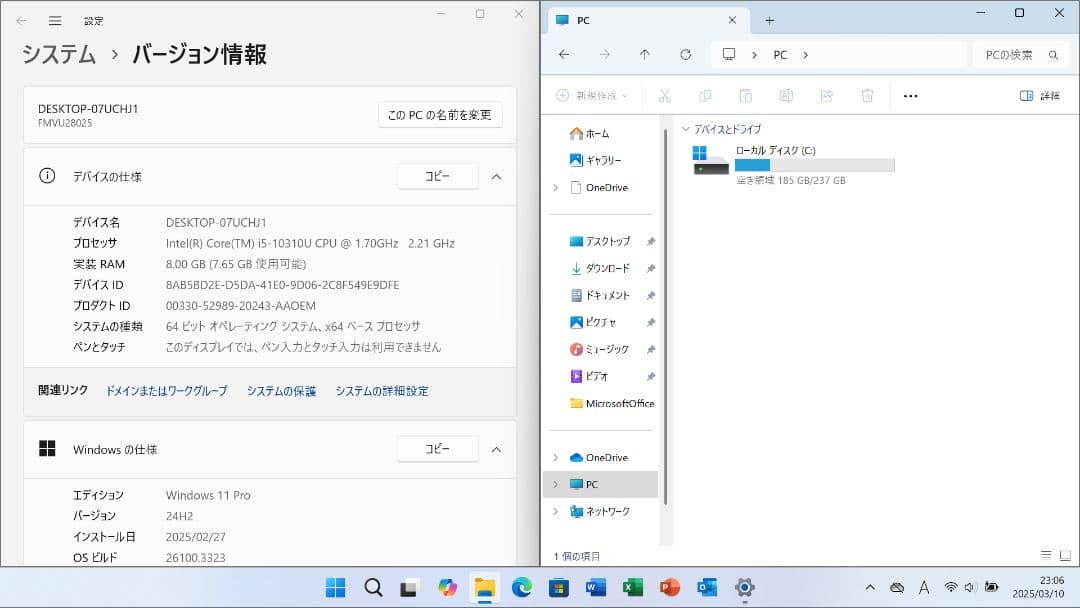Click the Share icon in Explorer toolbar
The image size is (1080, 608).
(x=826, y=95)
